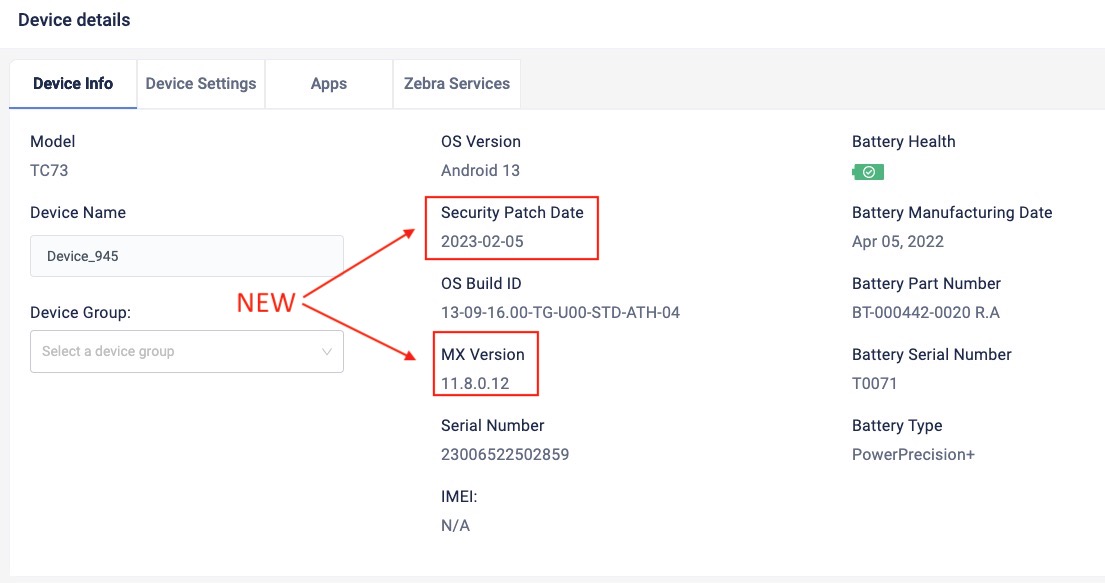The height and width of the screenshot is (583, 1105).
Task: Click the model value TC73
Action: [x=49, y=170]
